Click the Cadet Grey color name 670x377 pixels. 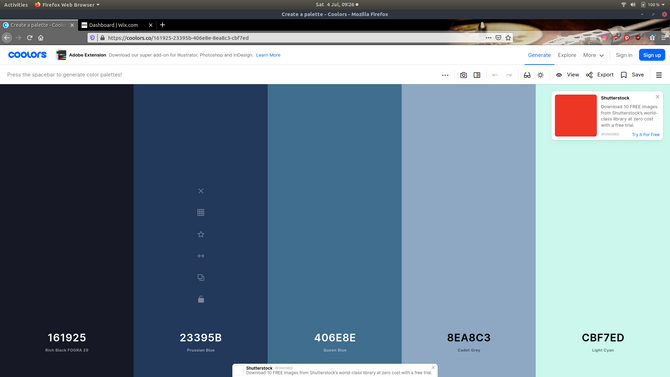tap(469, 350)
